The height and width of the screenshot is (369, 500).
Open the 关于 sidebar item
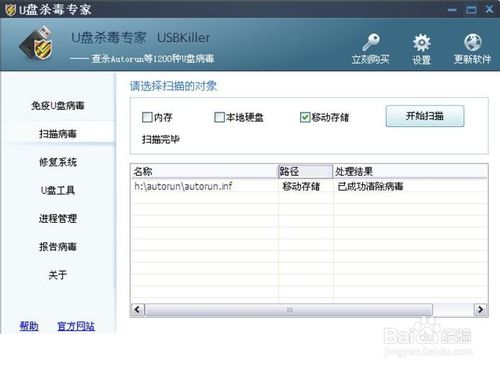pos(58,275)
